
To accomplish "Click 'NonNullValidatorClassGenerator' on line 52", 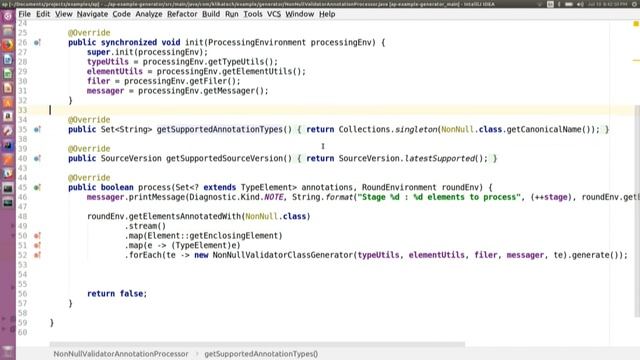I will (x=283, y=255).
